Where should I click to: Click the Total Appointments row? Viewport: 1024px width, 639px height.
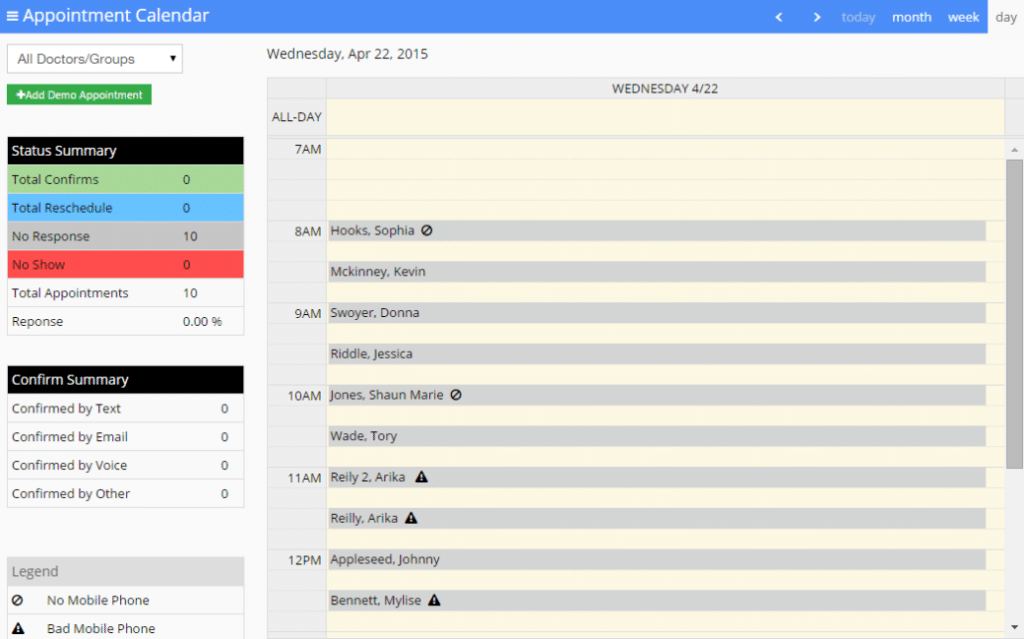coord(125,293)
